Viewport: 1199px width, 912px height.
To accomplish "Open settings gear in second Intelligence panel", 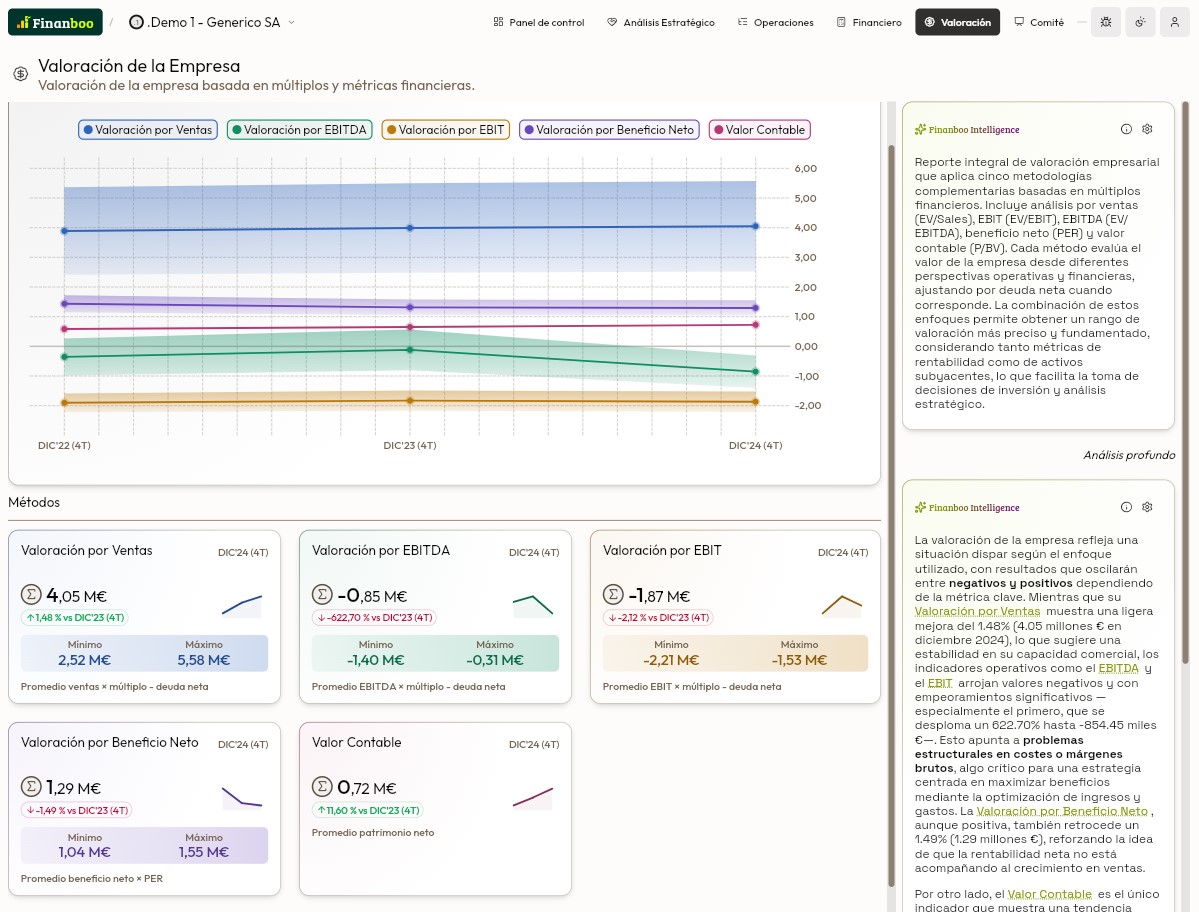I will 1147,507.
